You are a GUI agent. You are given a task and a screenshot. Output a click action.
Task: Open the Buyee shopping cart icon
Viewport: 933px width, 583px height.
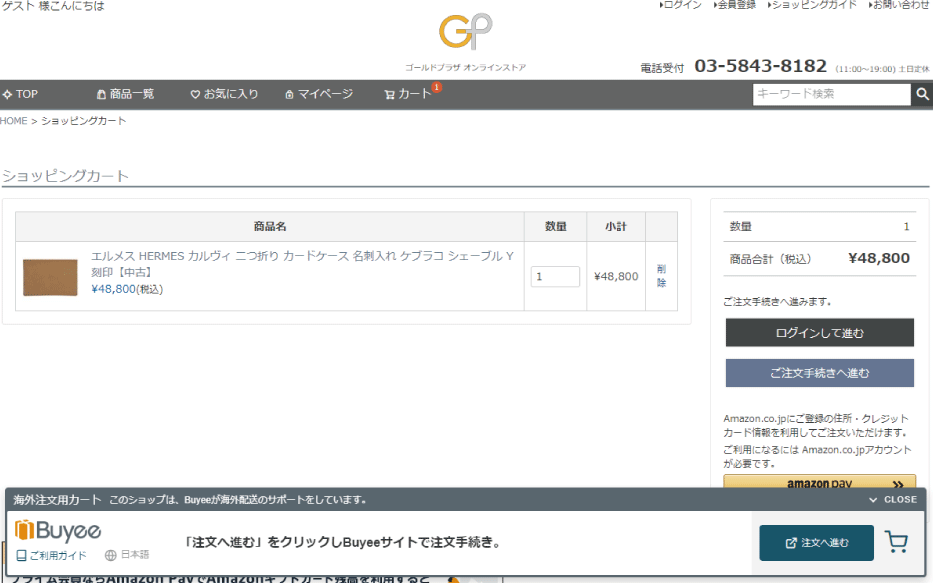[896, 543]
